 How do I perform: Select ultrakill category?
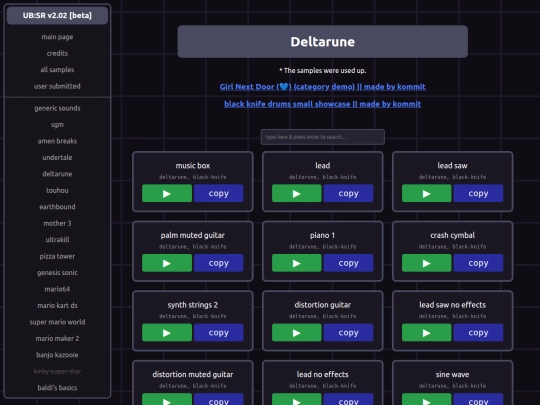pos(57,240)
